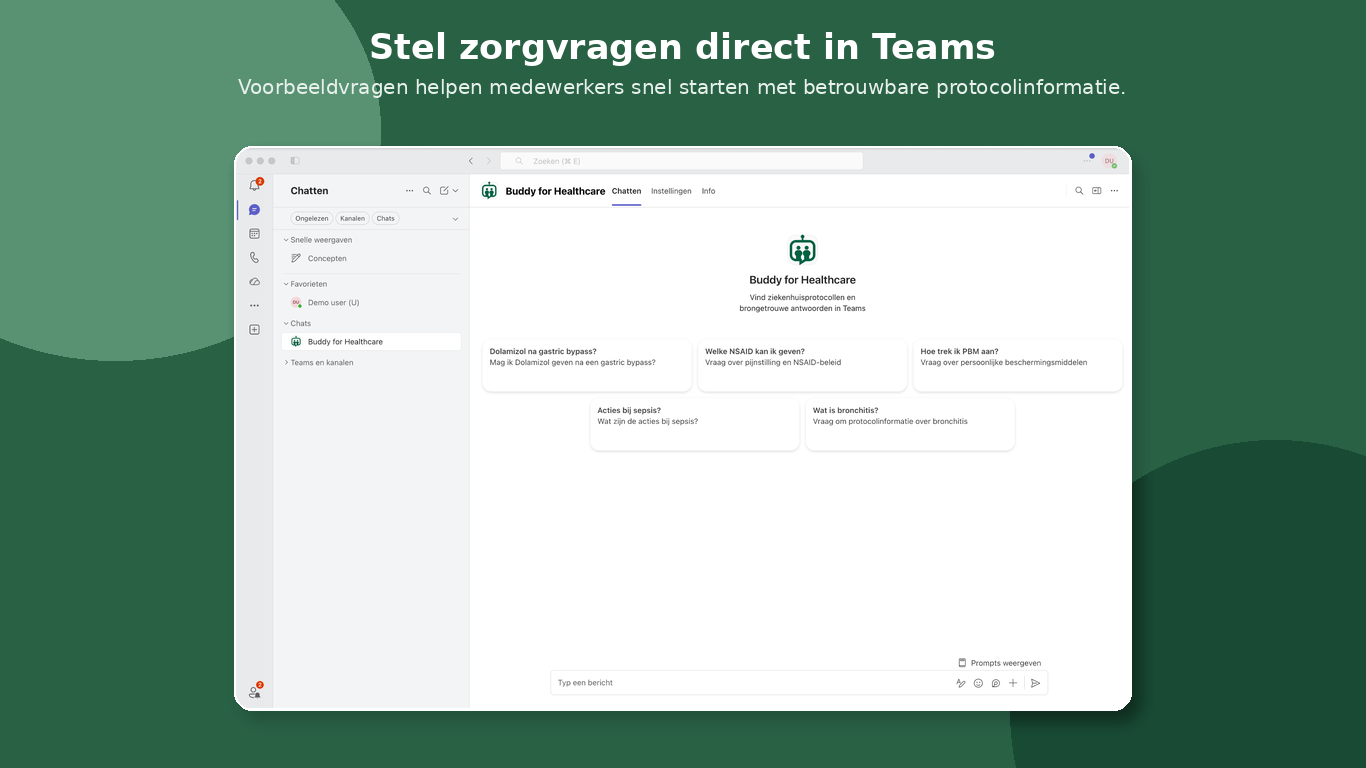This screenshot has width=1366, height=768.
Task: Open the Chatten panel more options
Action: (x=409, y=191)
